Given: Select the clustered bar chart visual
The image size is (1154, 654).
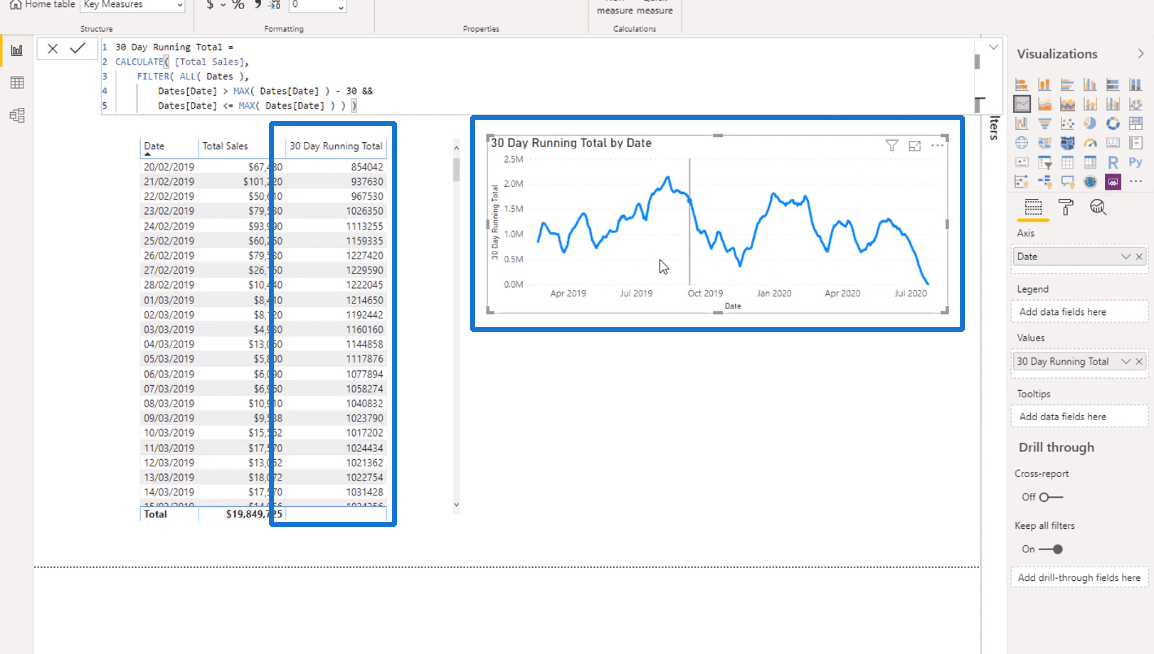Looking at the screenshot, I should click(x=1067, y=85).
